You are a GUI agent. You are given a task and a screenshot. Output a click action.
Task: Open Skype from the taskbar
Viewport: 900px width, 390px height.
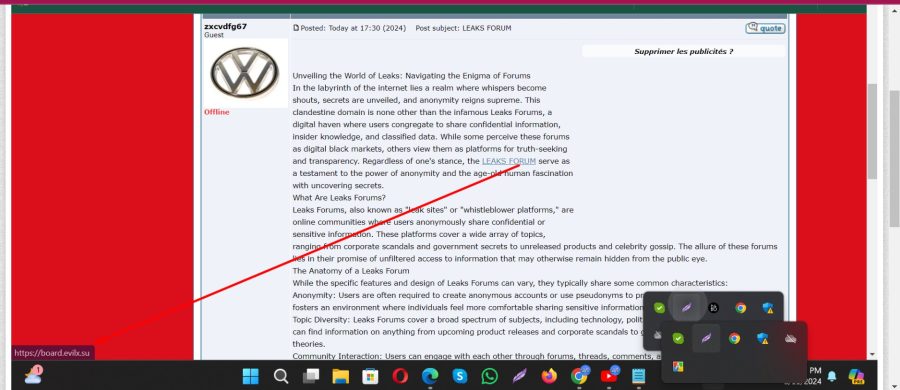point(460,376)
